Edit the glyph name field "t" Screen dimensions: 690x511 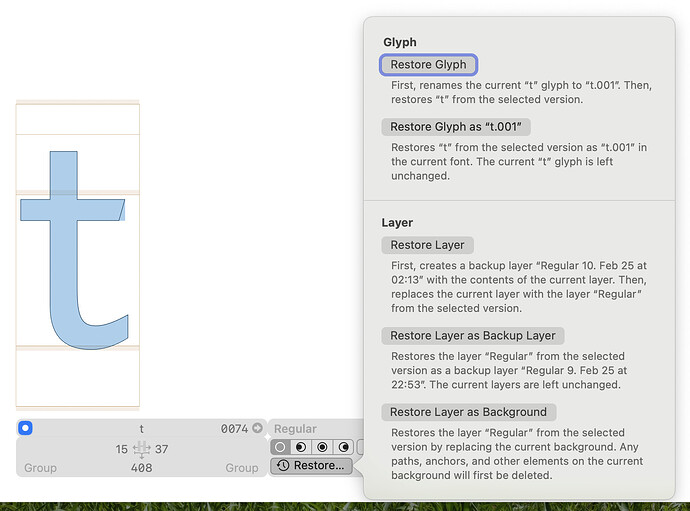[141, 428]
